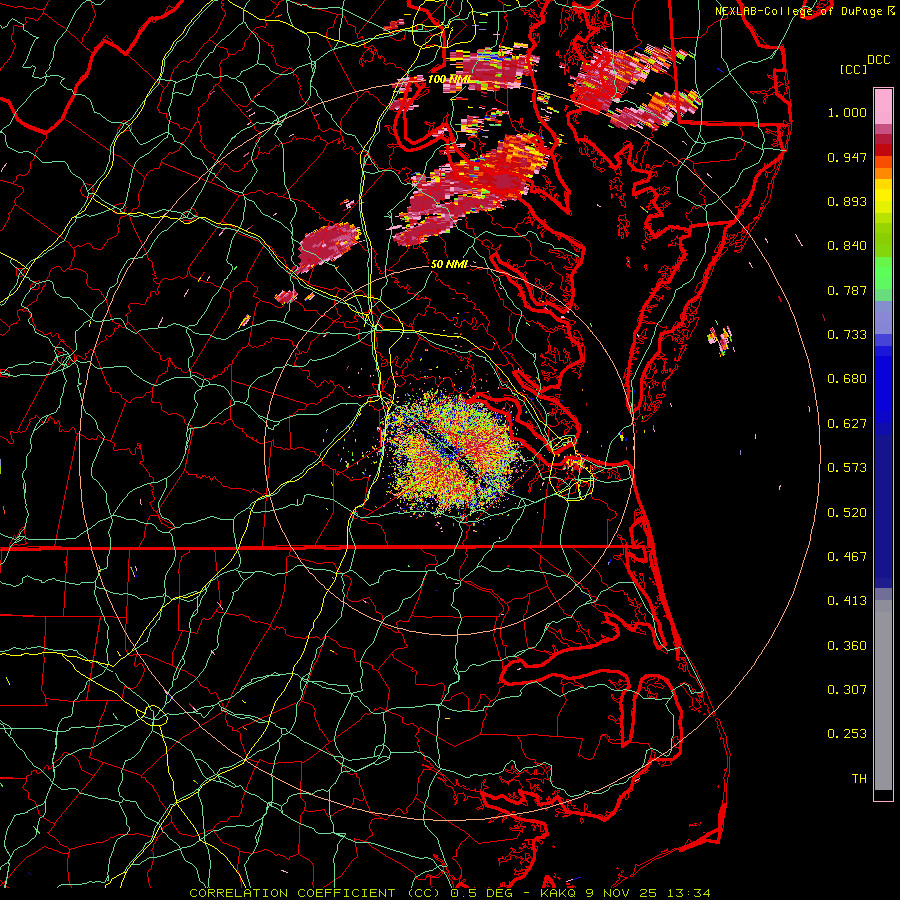Click the 0.627 color scale label
900x900 pixels.
click(847, 424)
